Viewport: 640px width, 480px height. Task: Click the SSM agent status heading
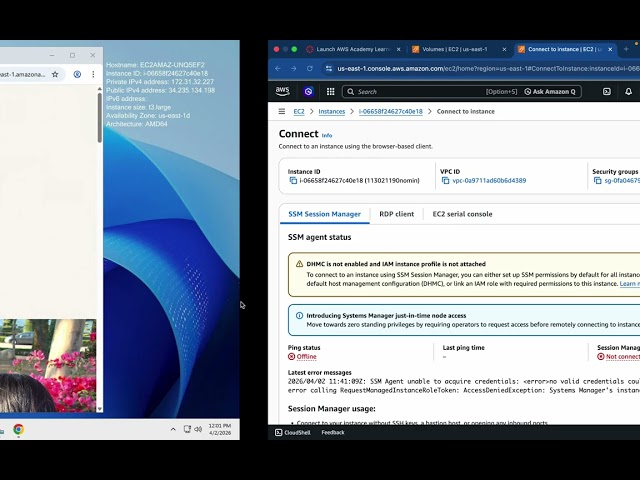pyautogui.click(x=319, y=237)
